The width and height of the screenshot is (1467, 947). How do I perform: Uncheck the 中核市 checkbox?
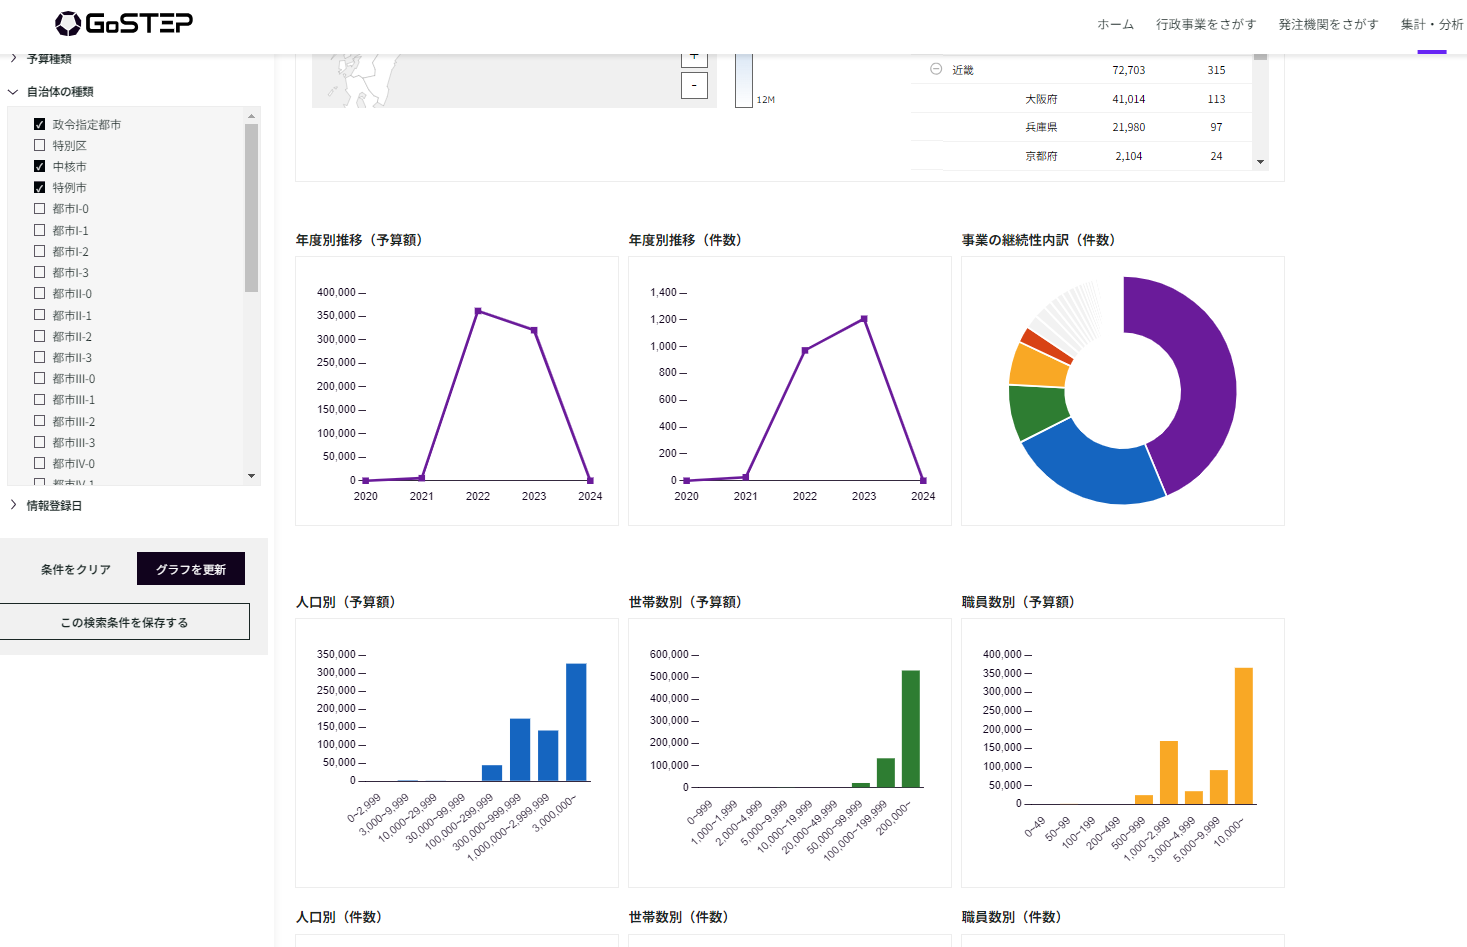point(40,166)
